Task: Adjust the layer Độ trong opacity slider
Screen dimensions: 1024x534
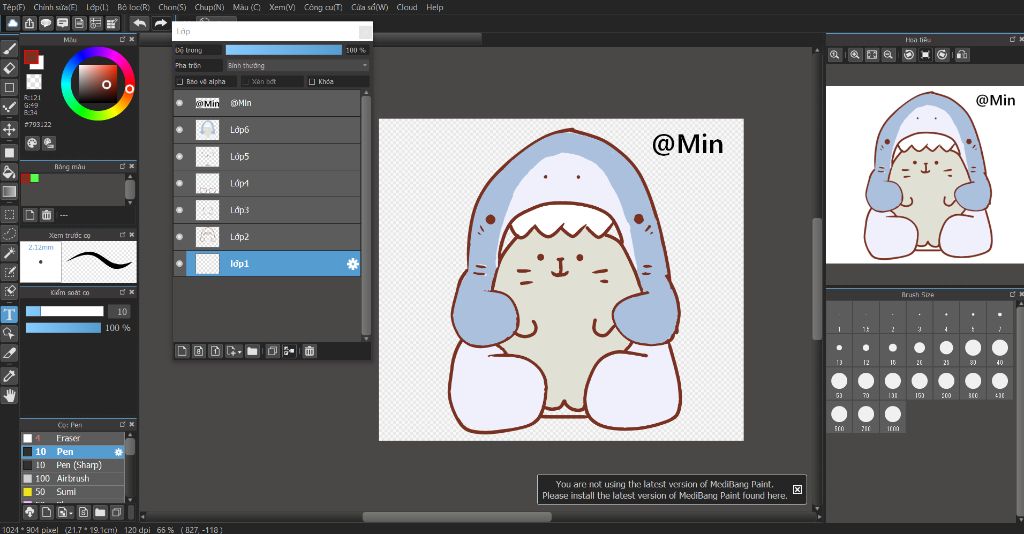Action: (x=283, y=50)
